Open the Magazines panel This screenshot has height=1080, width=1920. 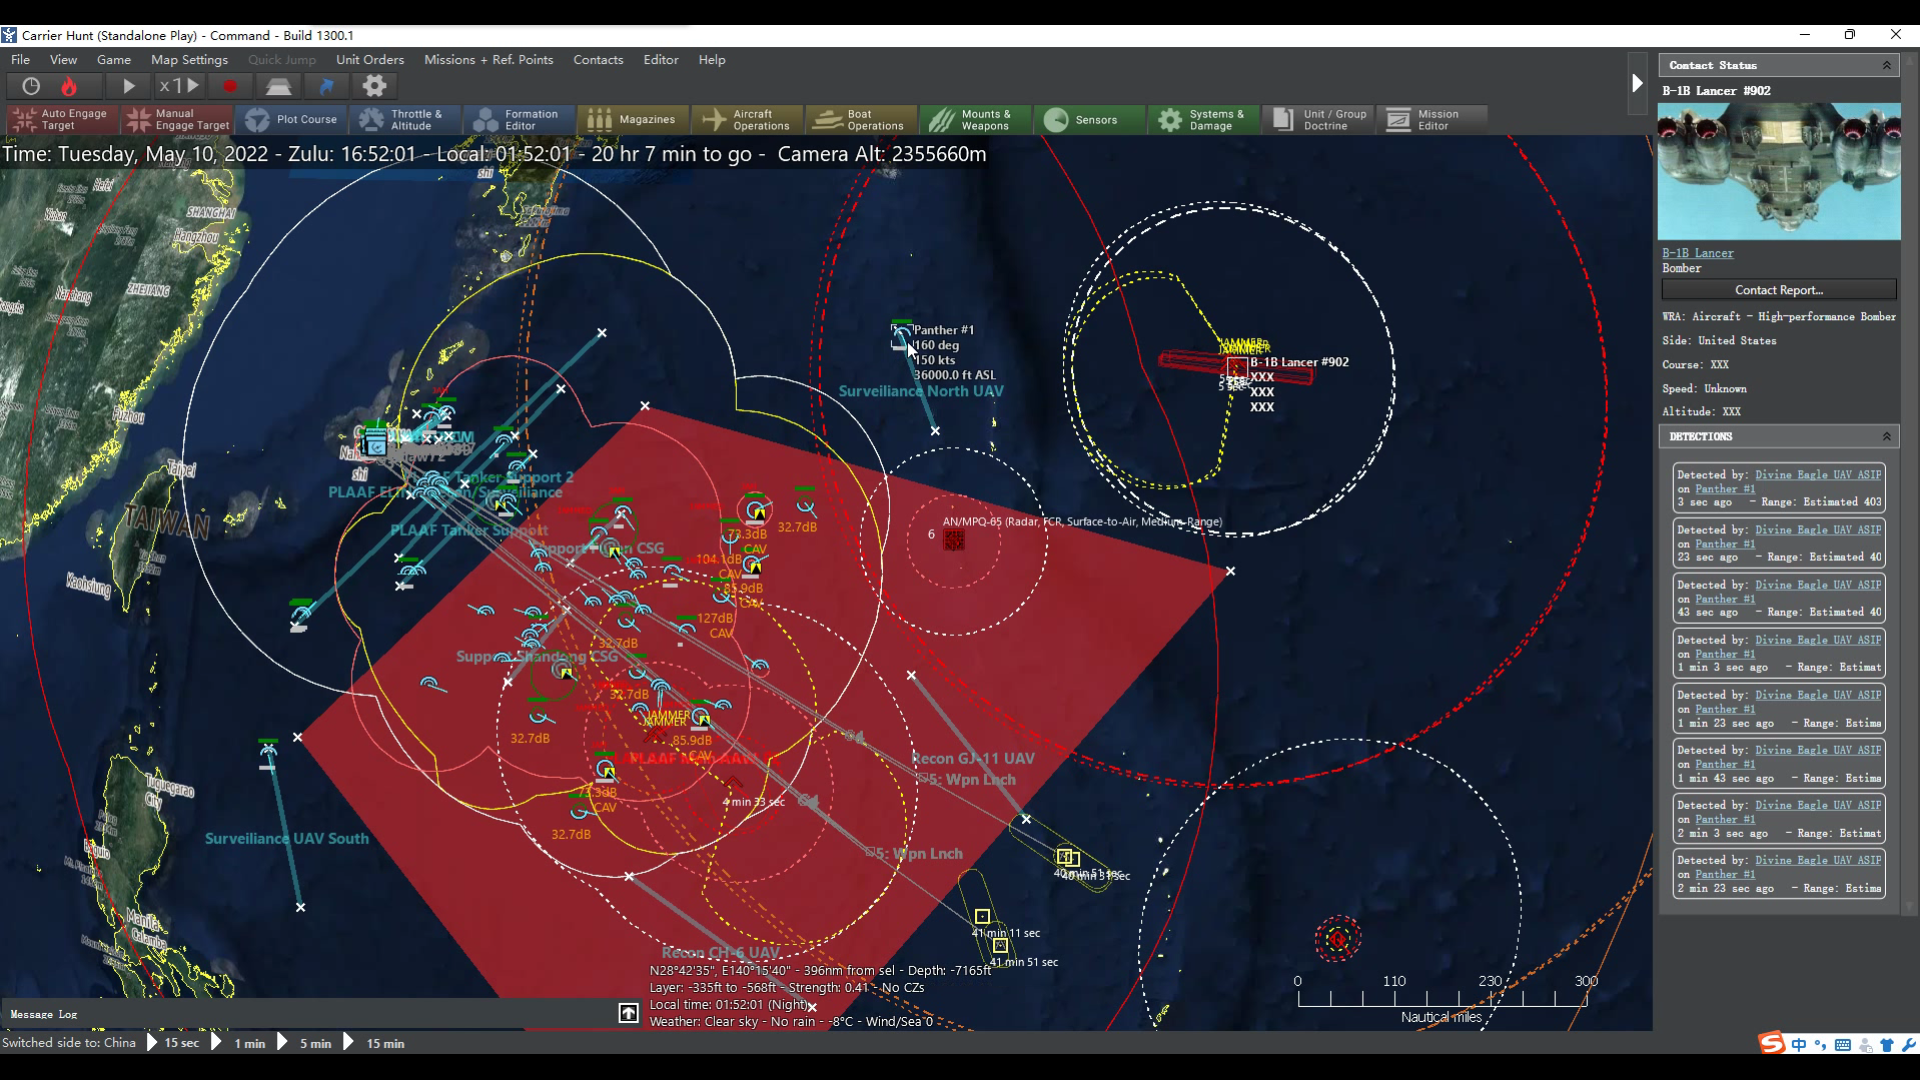pos(632,120)
